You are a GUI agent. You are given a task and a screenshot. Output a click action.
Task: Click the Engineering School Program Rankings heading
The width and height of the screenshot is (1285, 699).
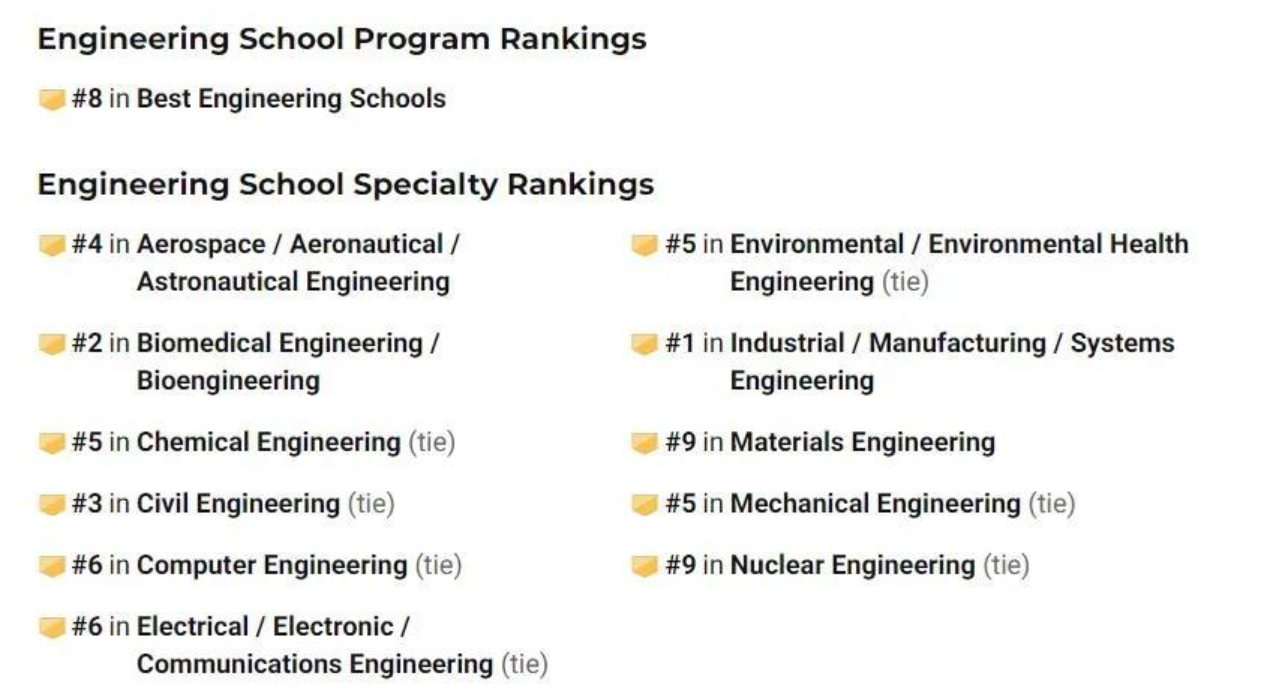(341, 39)
